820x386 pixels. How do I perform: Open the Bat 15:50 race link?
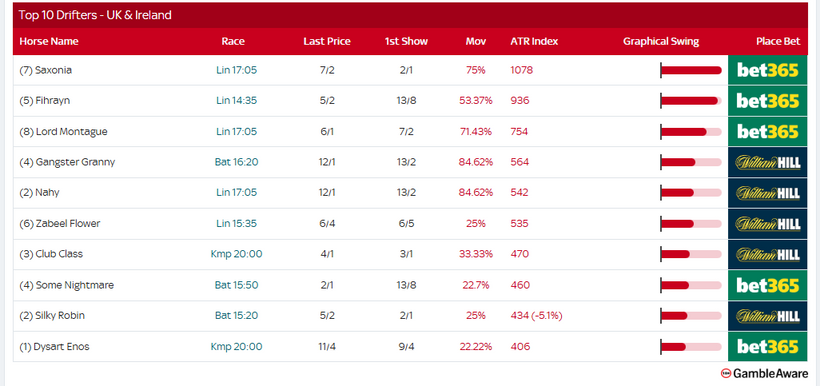pyautogui.click(x=236, y=285)
